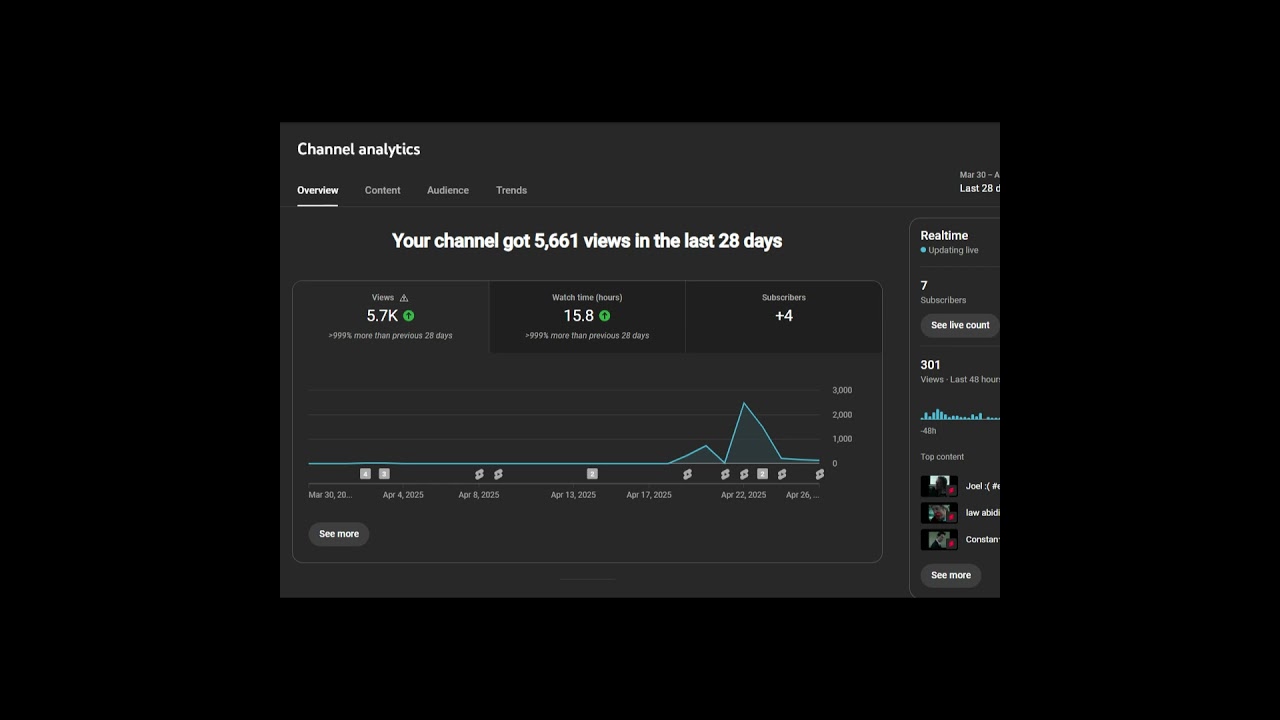
Task: Open the Last 28 days date range dropdown
Action: [x=980, y=182]
